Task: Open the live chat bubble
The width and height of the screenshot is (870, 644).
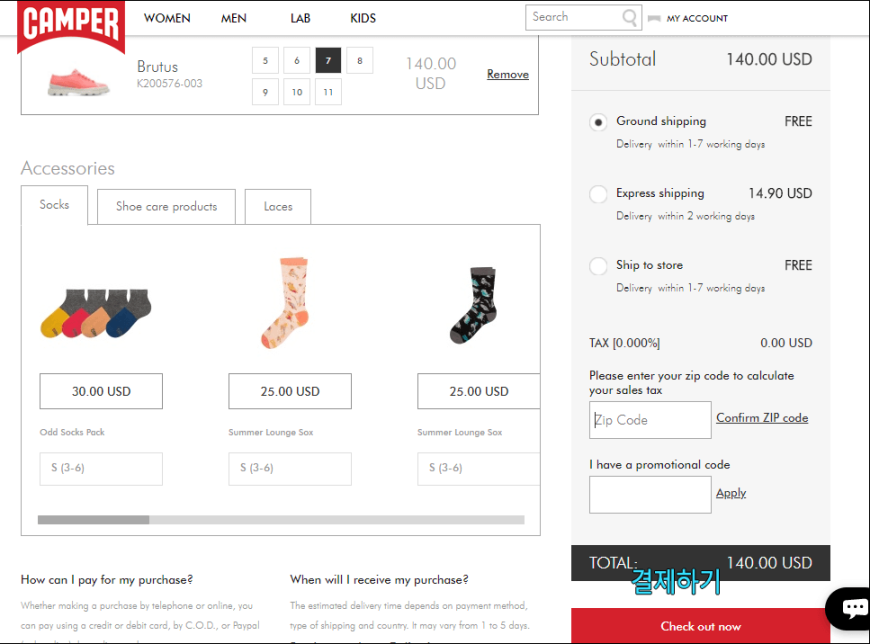Action: click(x=851, y=607)
